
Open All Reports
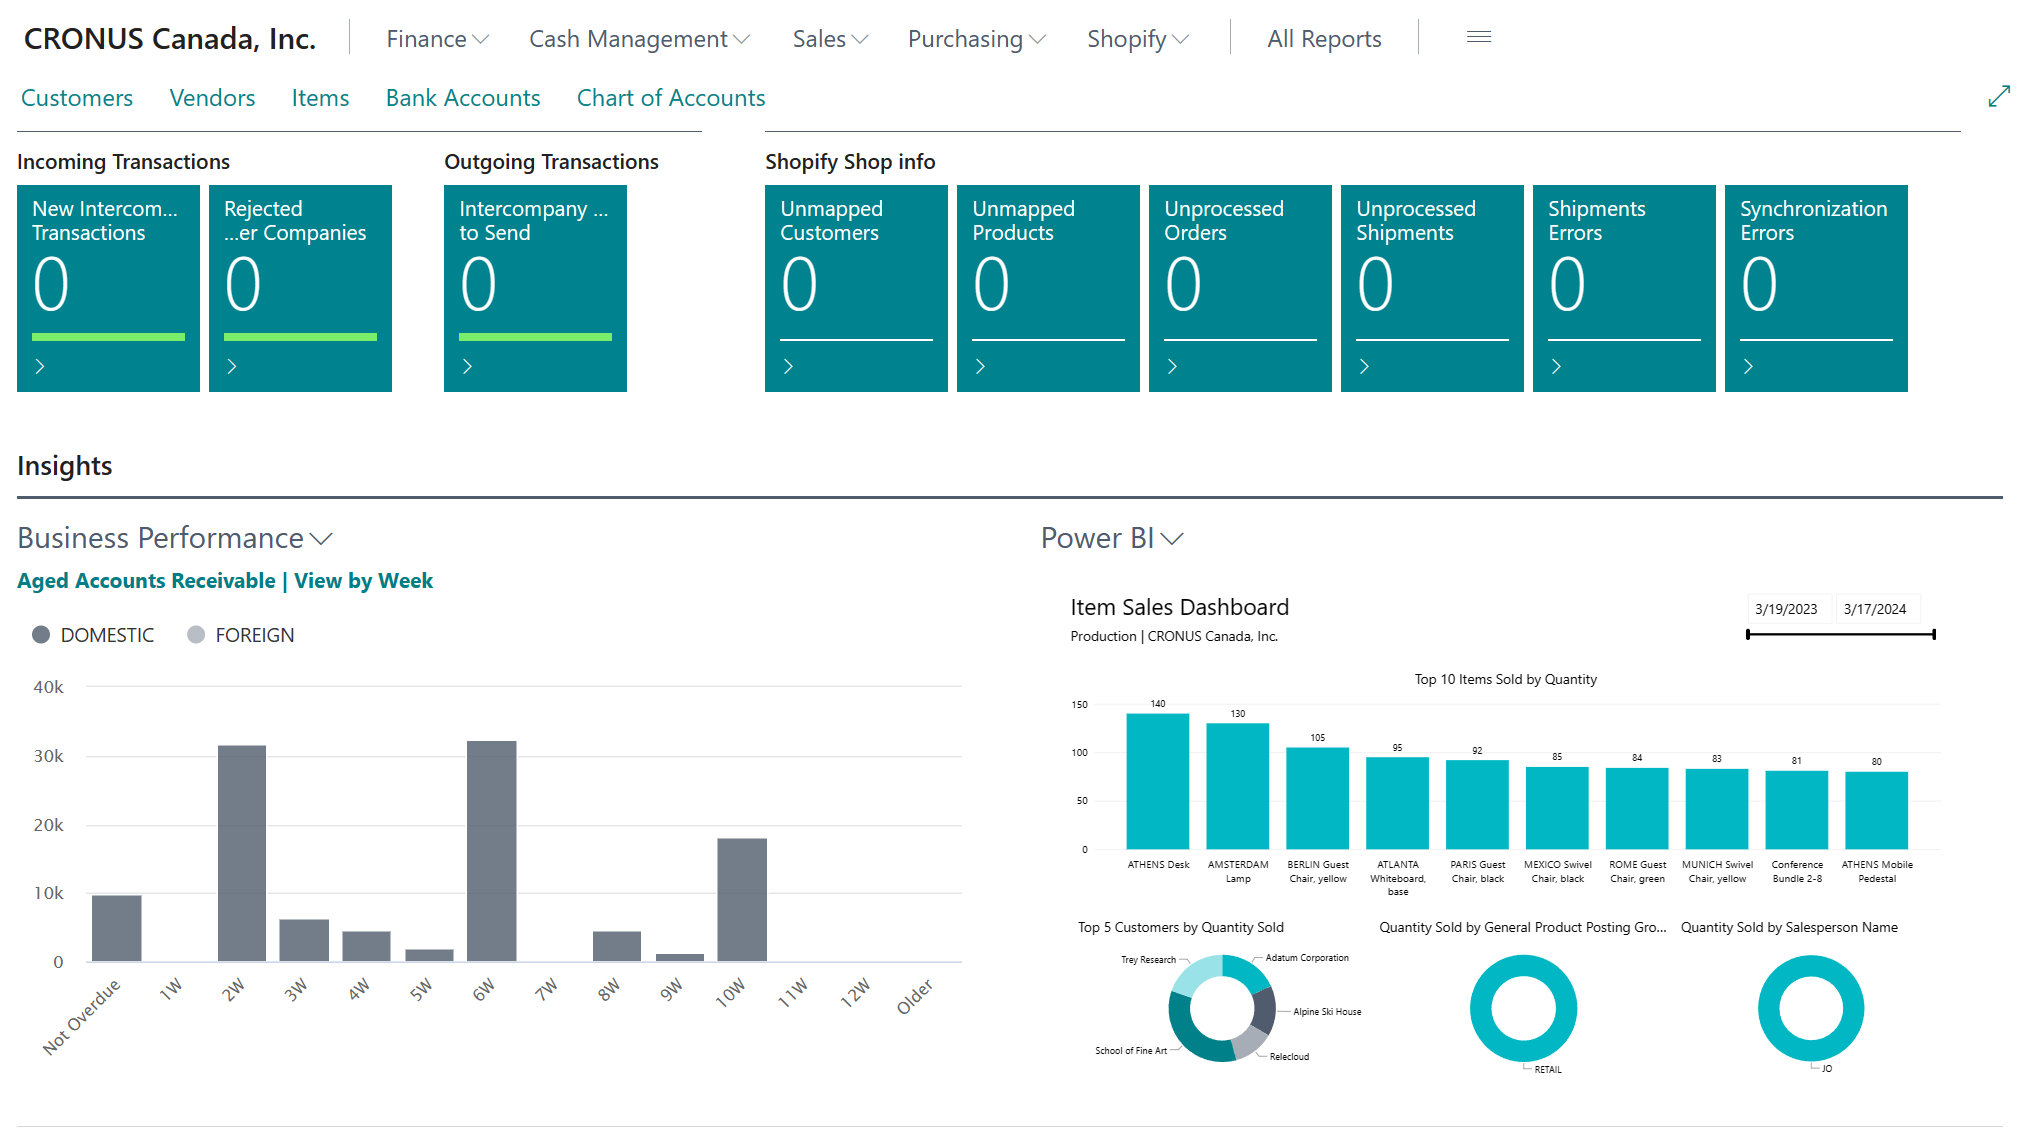pos(1324,39)
